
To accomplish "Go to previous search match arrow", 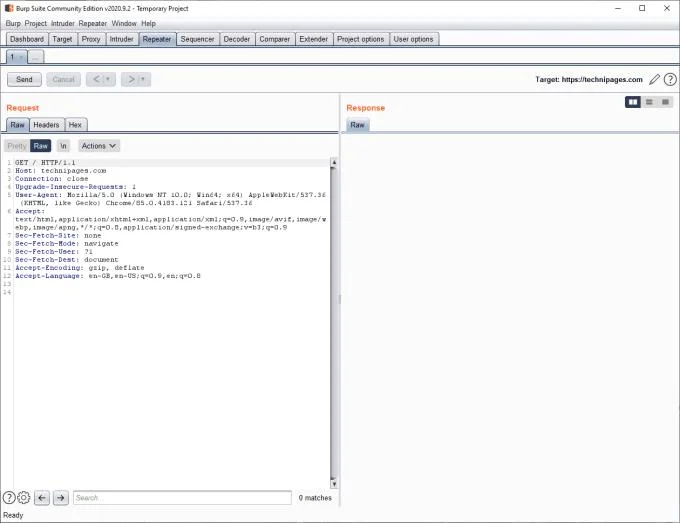I will click(x=42, y=498).
